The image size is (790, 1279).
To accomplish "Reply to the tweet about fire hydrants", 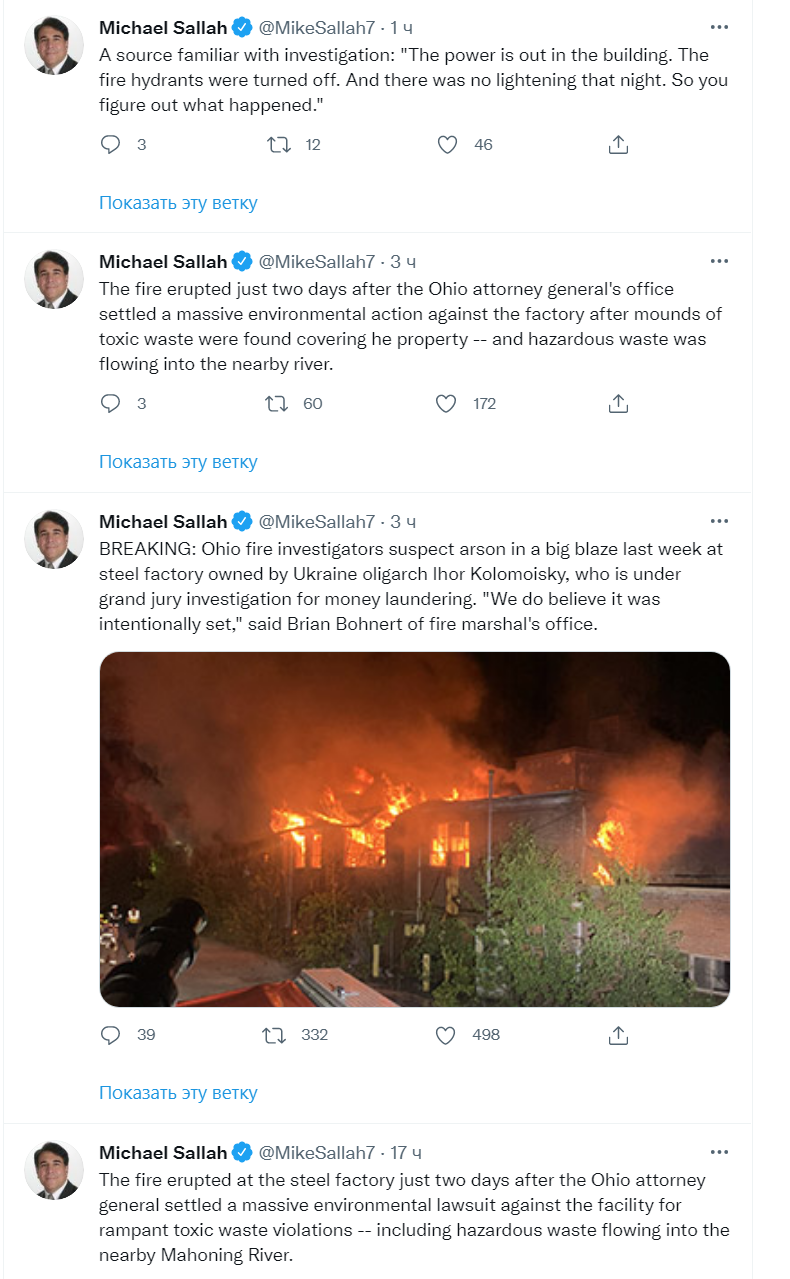I will coord(111,145).
